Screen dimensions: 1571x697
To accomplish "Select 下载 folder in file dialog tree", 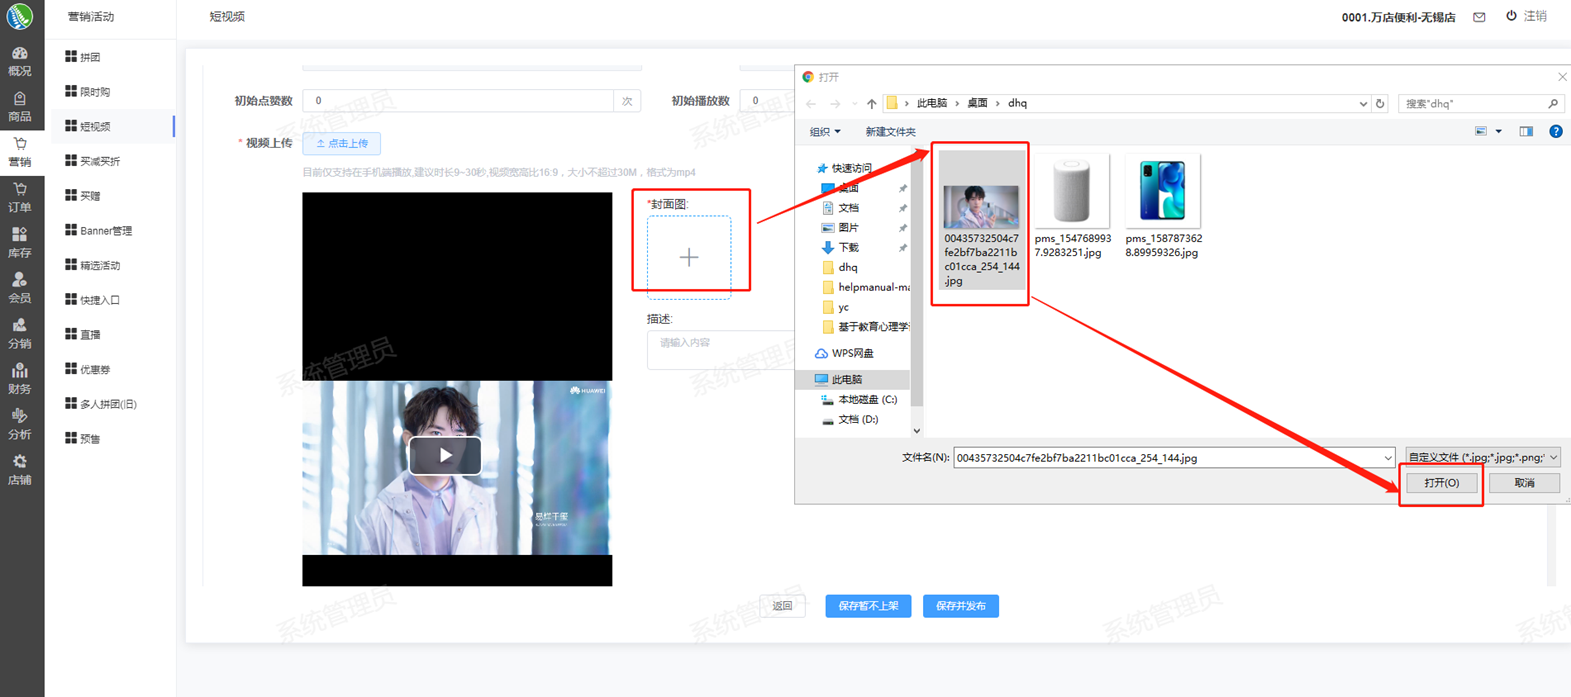I will [x=848, y=248].
